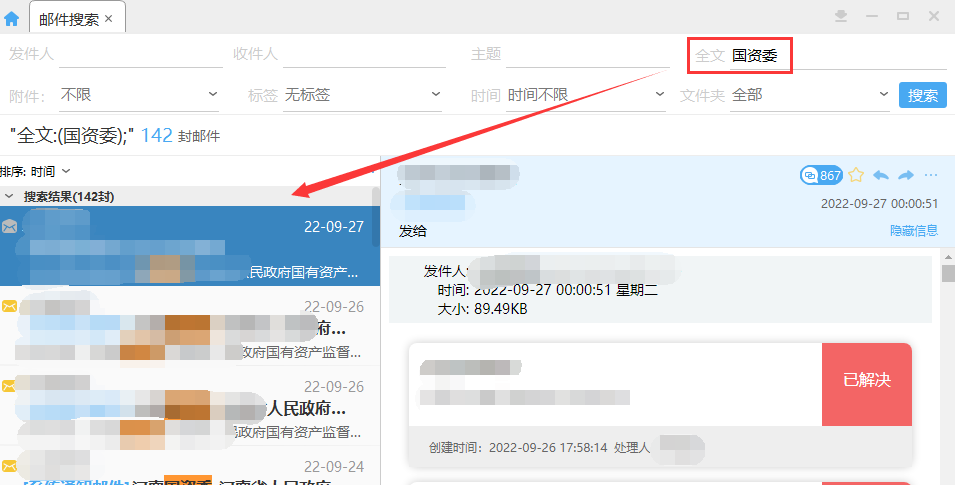Open the 867 conversation thread badge
This screenshot has width=955, height=485.
pyautogui.click(x=821, y=175)
